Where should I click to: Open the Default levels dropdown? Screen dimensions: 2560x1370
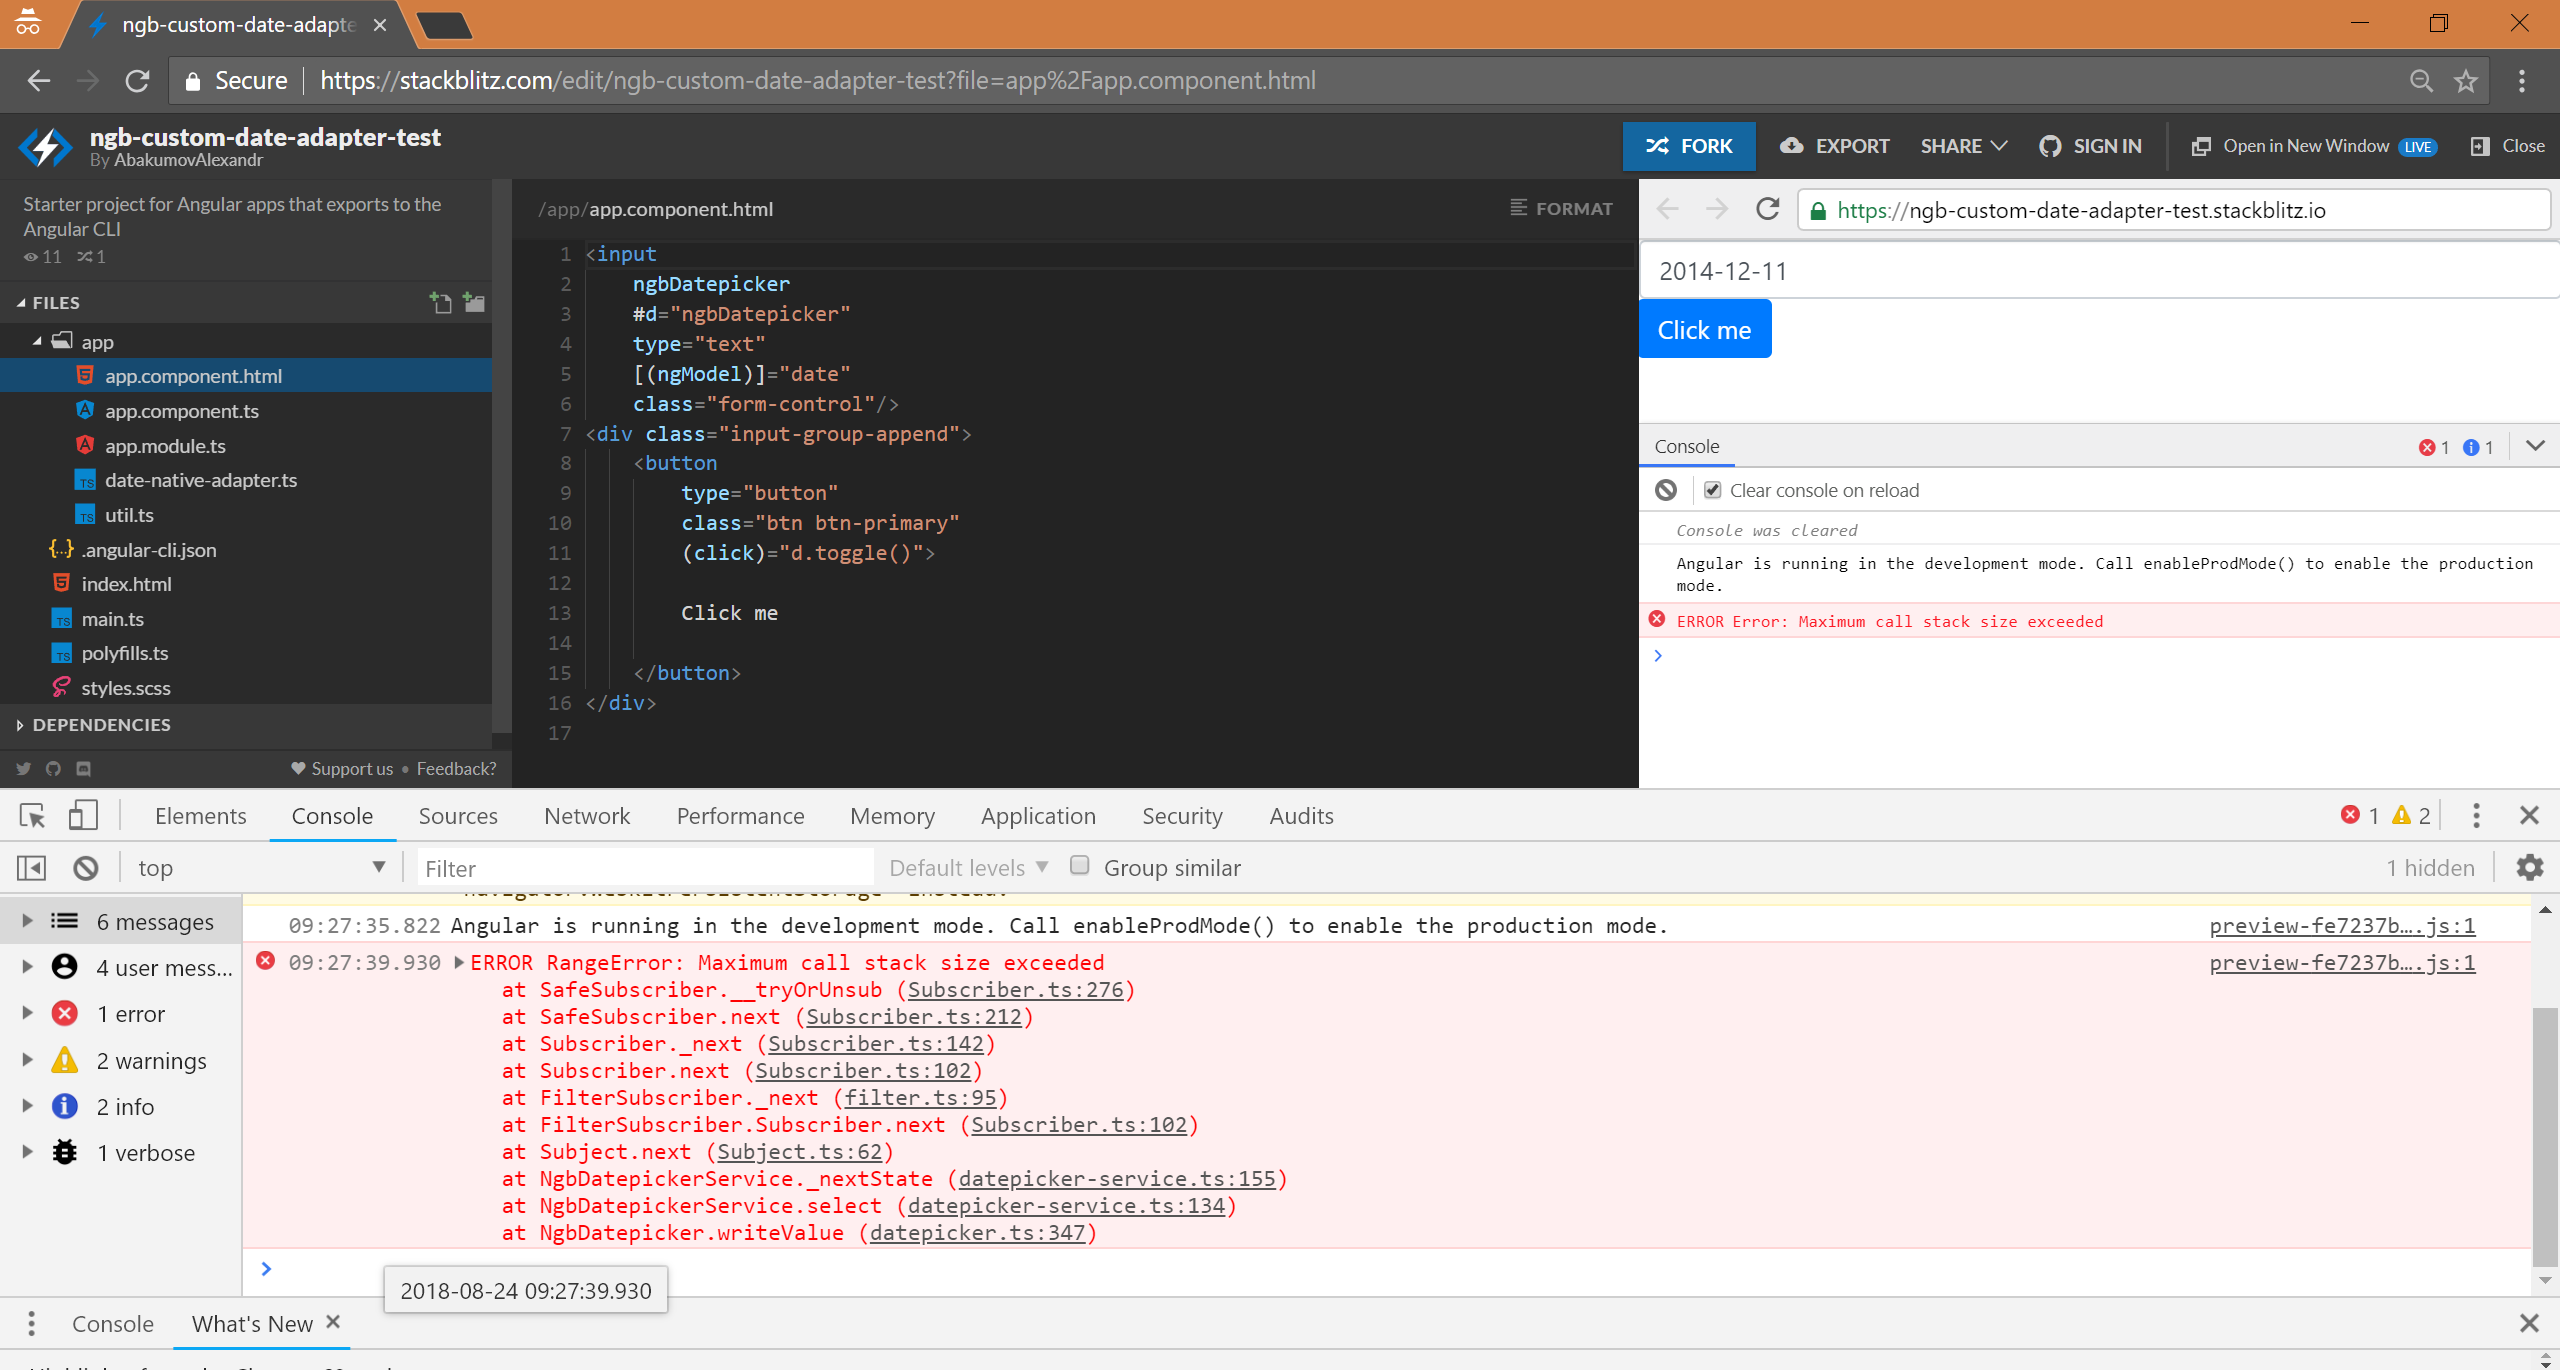click(x=965, y=866)
